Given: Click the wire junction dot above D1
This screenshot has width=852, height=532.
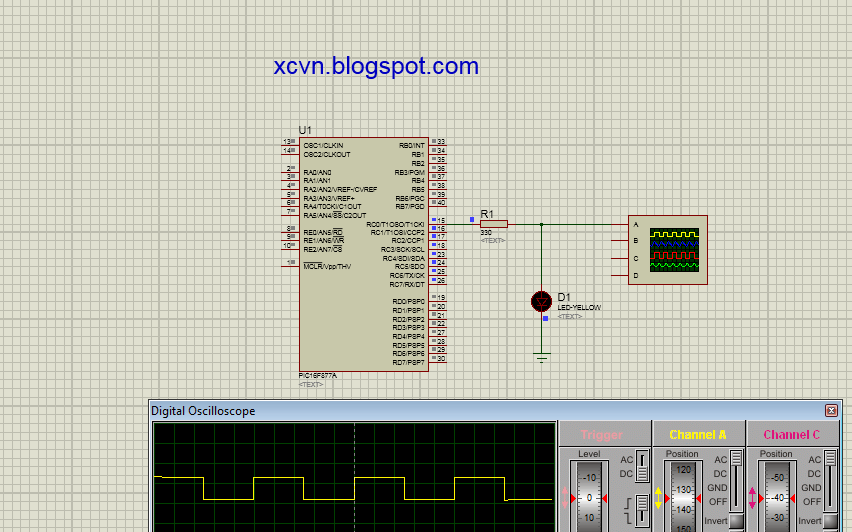Looking at the screenshot, I should pyautogui.click(x=541, y=224).
